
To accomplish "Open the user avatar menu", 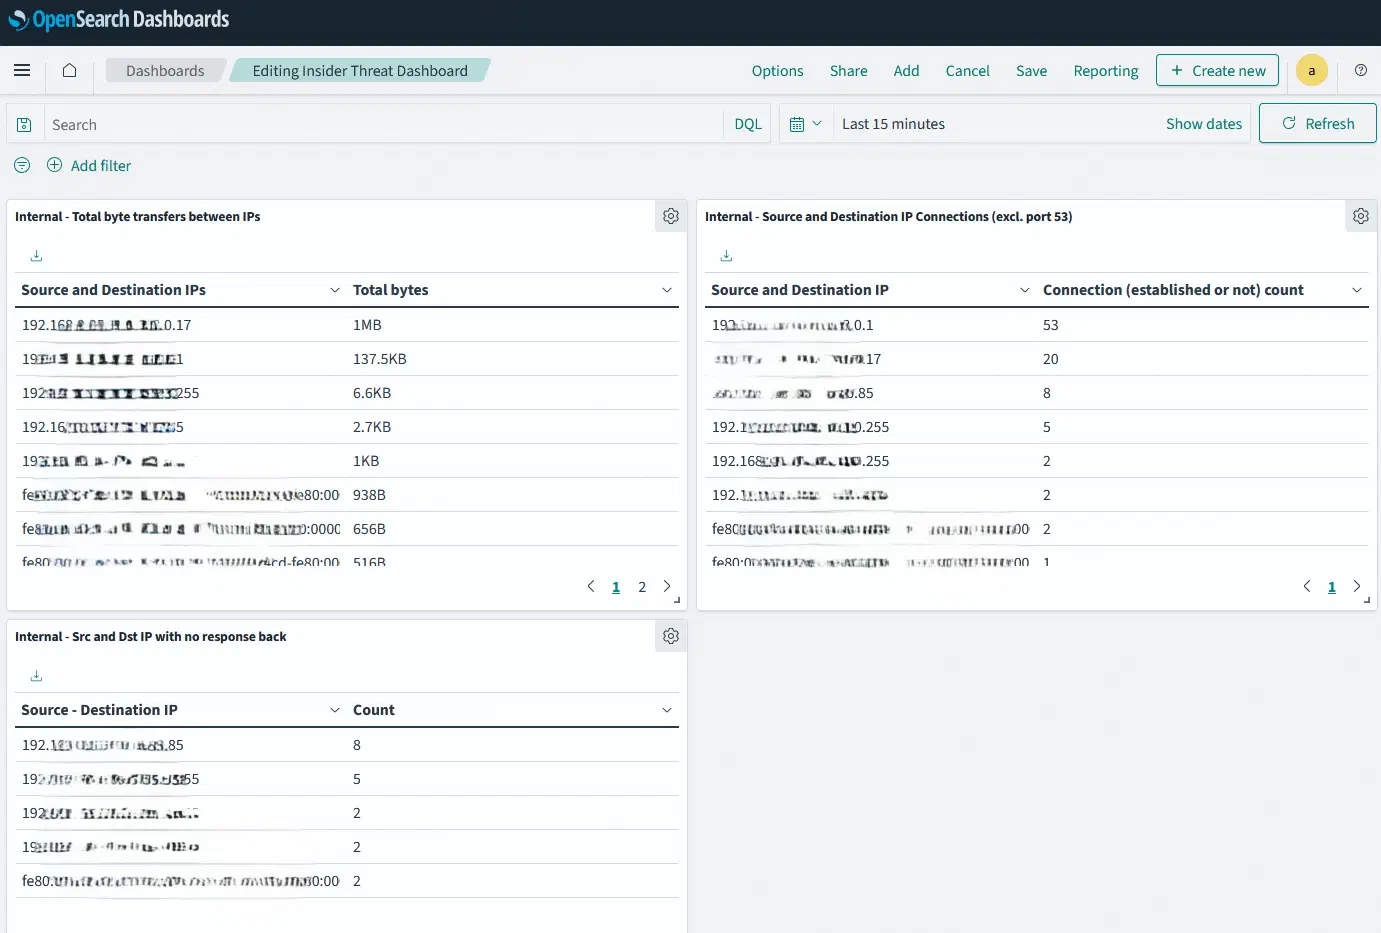I will coord(1312,70).
